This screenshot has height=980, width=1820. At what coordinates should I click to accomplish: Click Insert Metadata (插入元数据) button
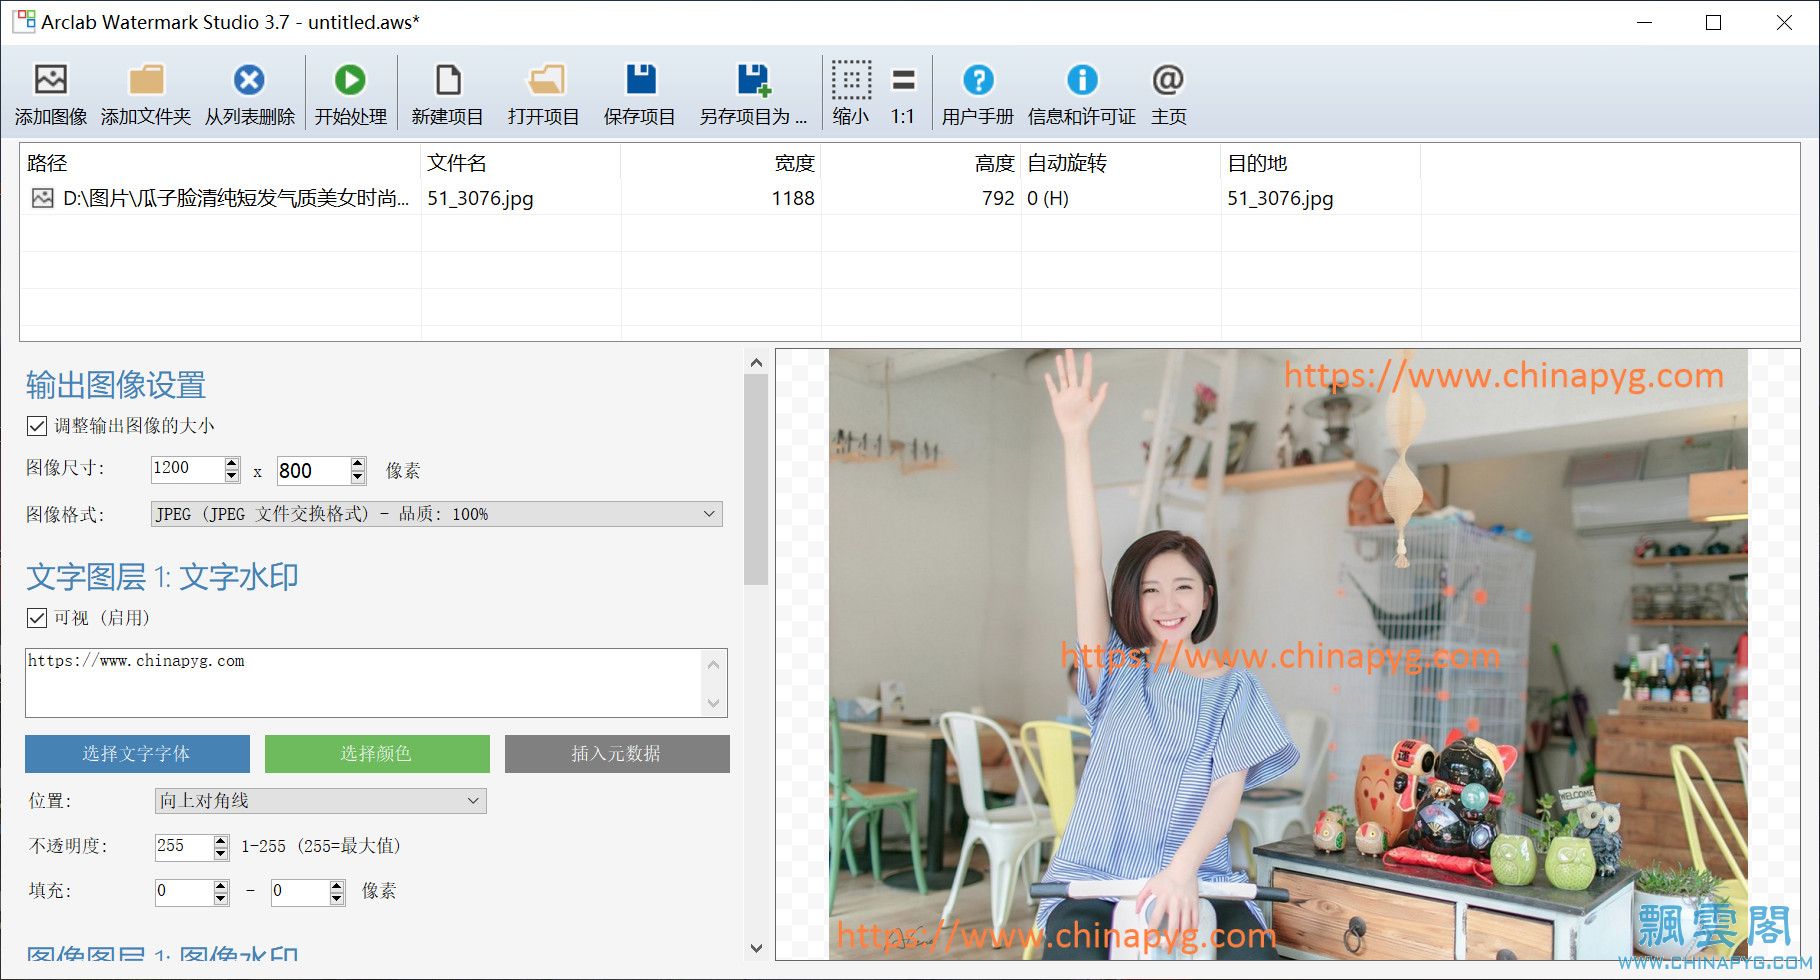pos(617,754)
